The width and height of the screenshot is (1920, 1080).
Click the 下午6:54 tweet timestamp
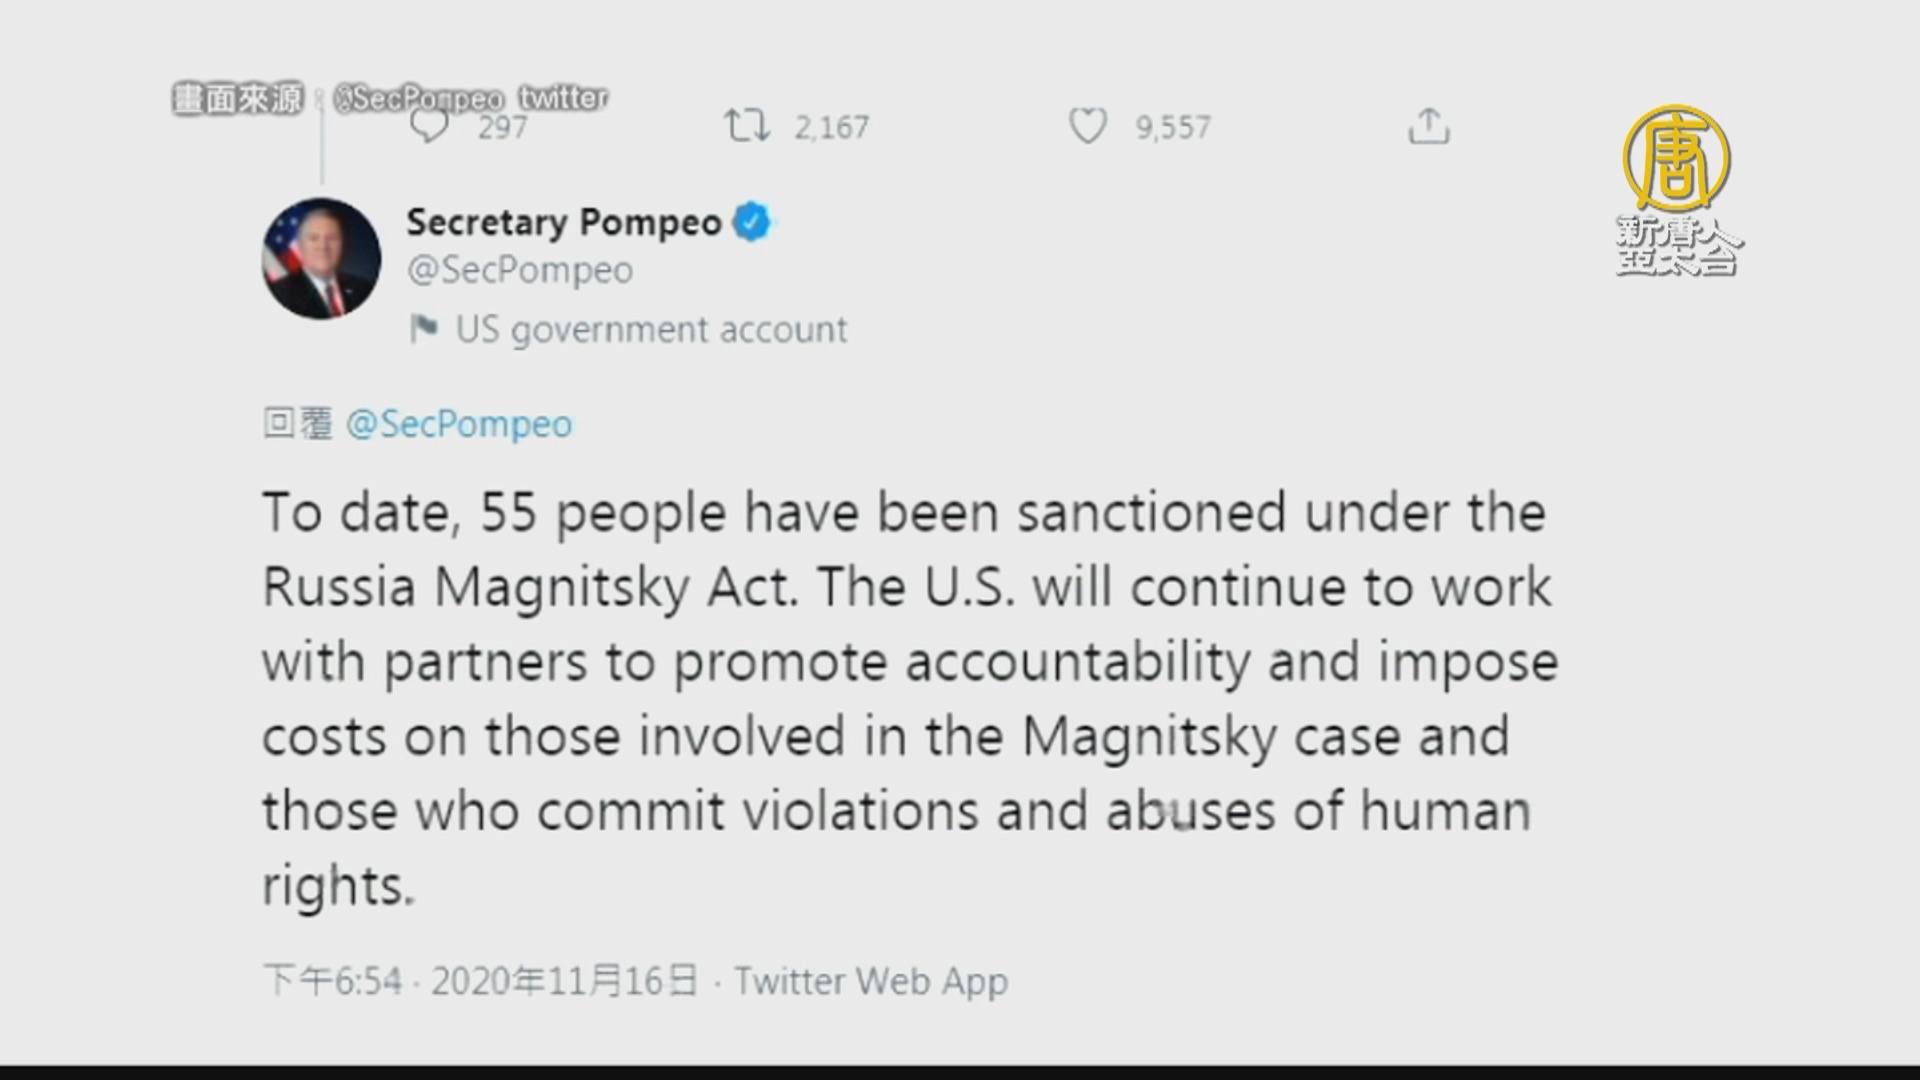click(x=332, y=981)
